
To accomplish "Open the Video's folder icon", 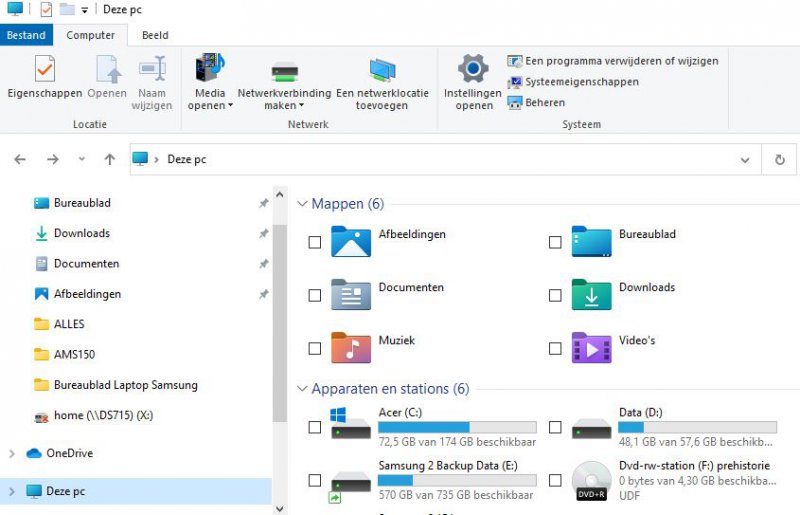I will point(591,348).
